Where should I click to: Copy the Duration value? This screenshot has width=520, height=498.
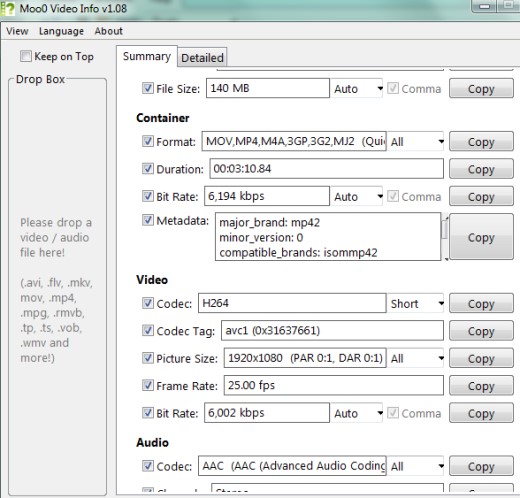tap(481, 169)
